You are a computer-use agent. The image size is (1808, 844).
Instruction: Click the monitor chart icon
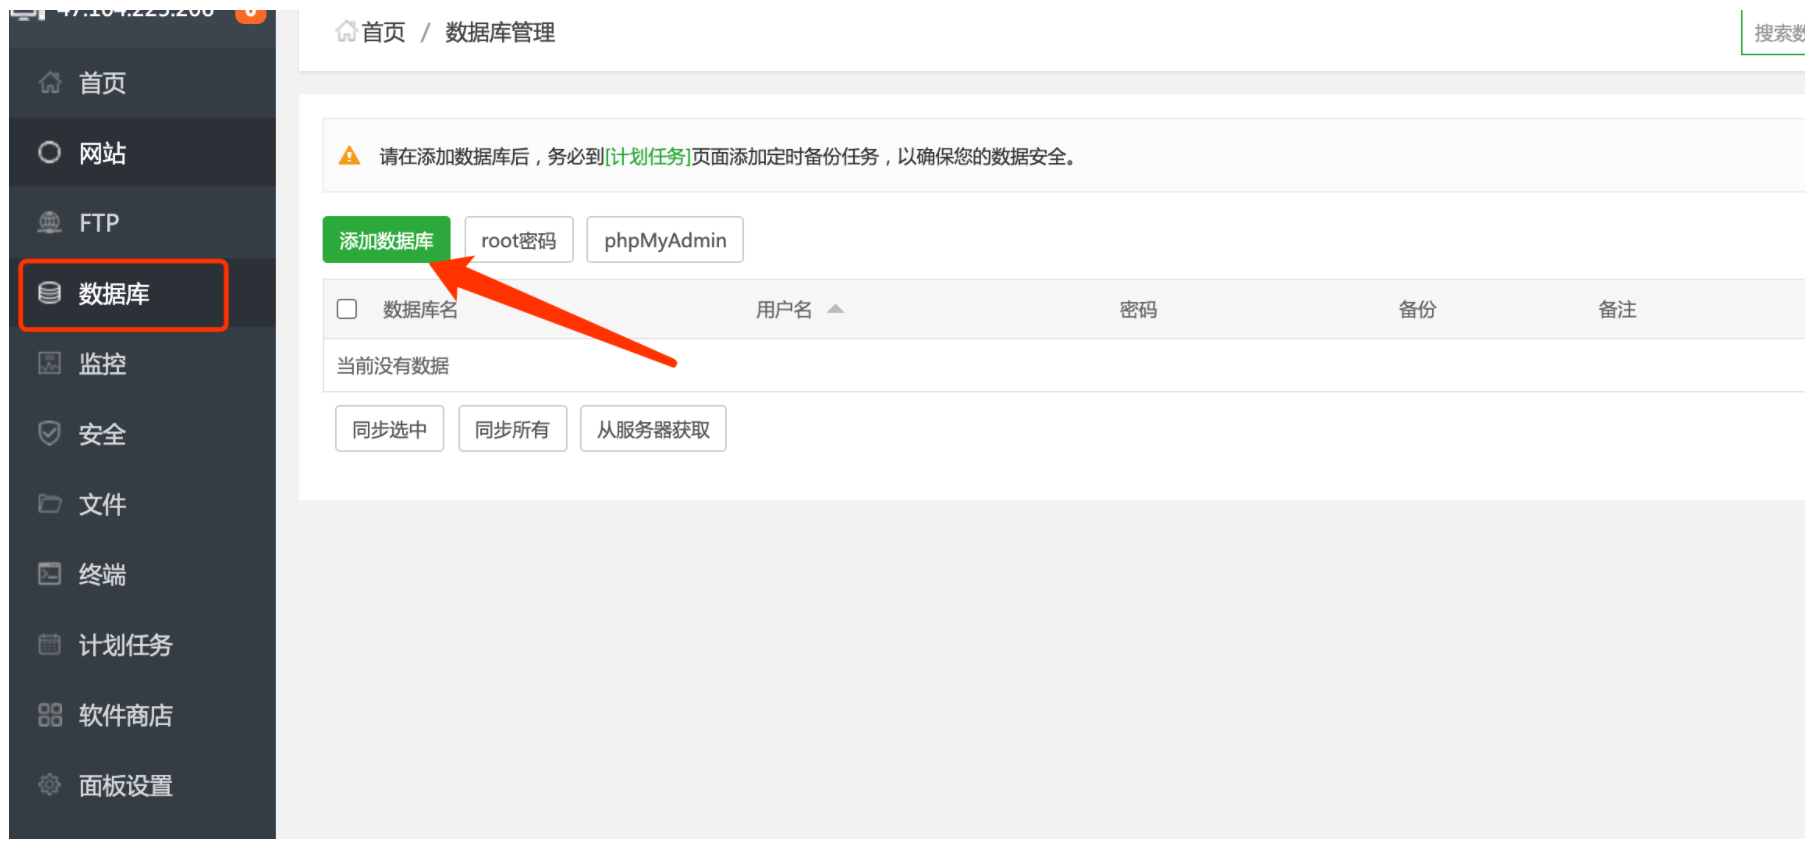50,363
